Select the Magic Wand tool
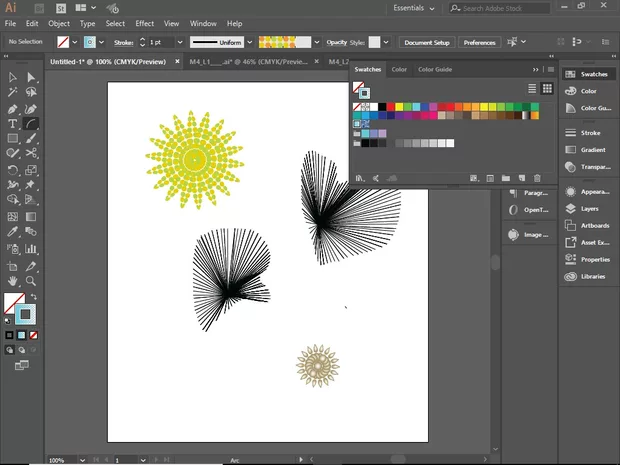 13,92
